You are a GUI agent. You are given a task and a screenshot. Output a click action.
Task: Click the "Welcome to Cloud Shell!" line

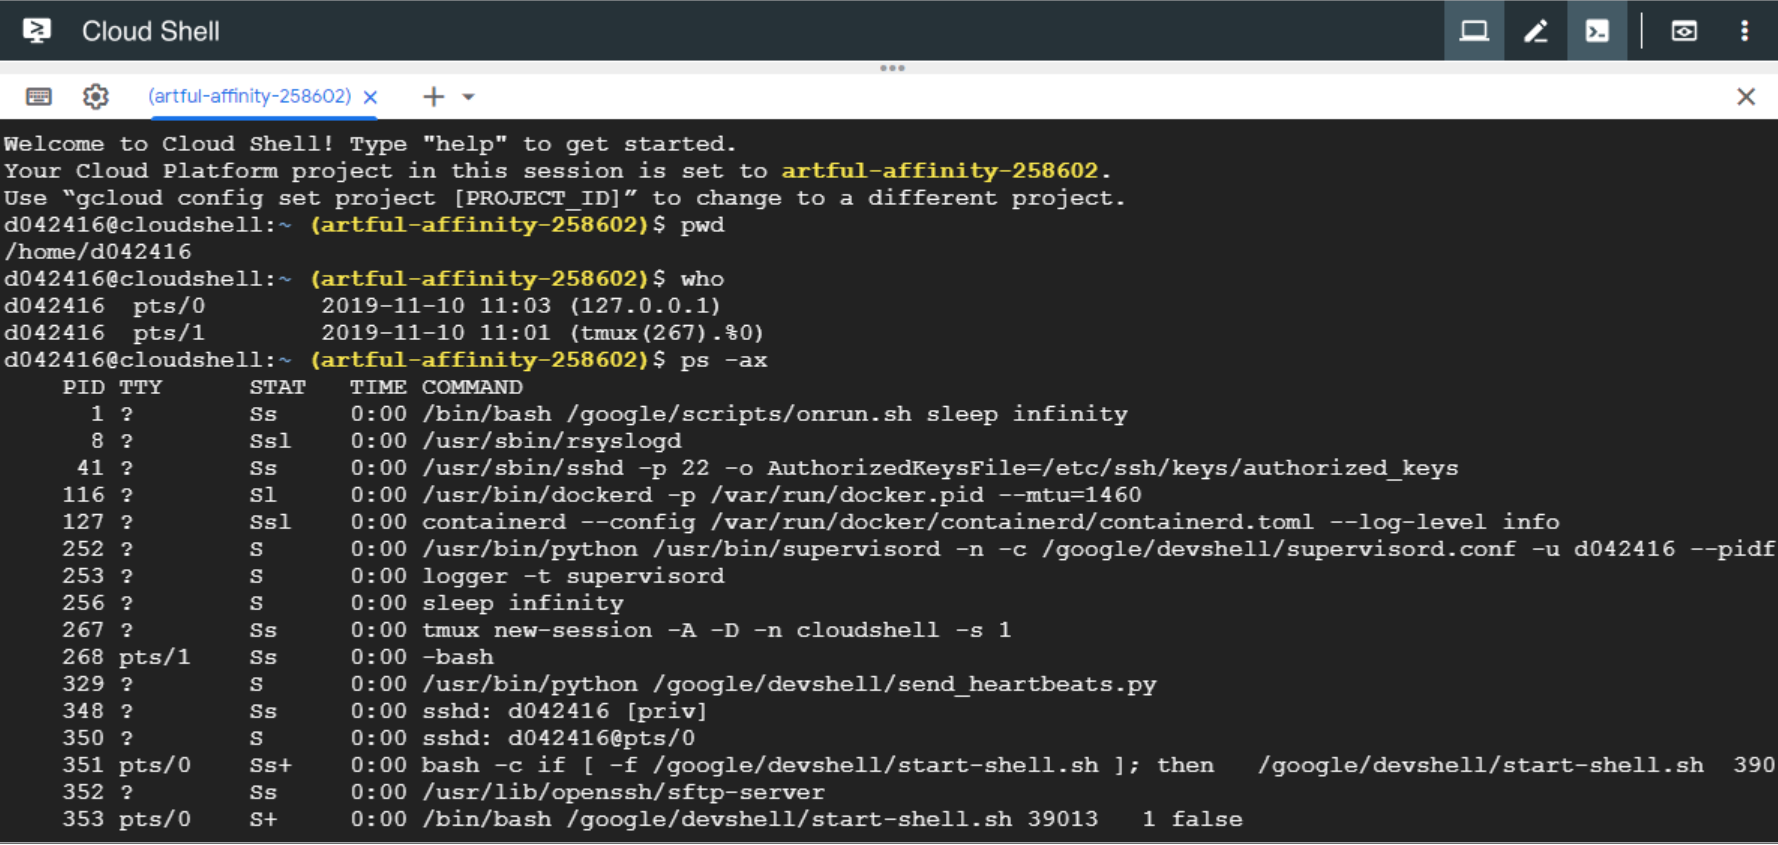370,144
